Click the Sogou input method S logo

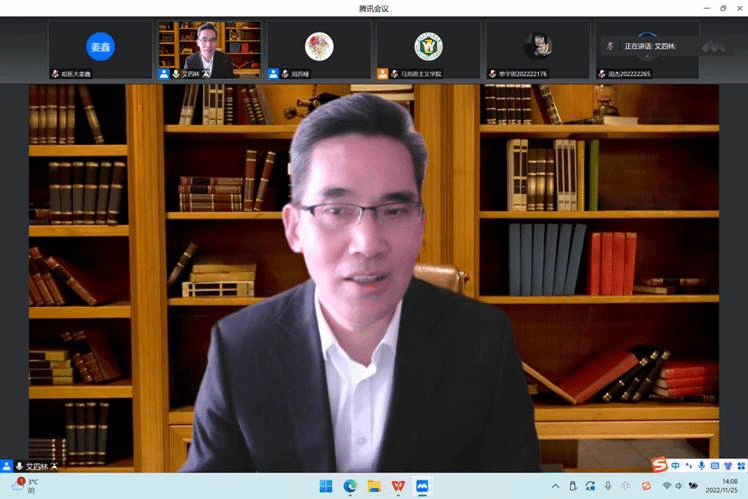point(659,466)
